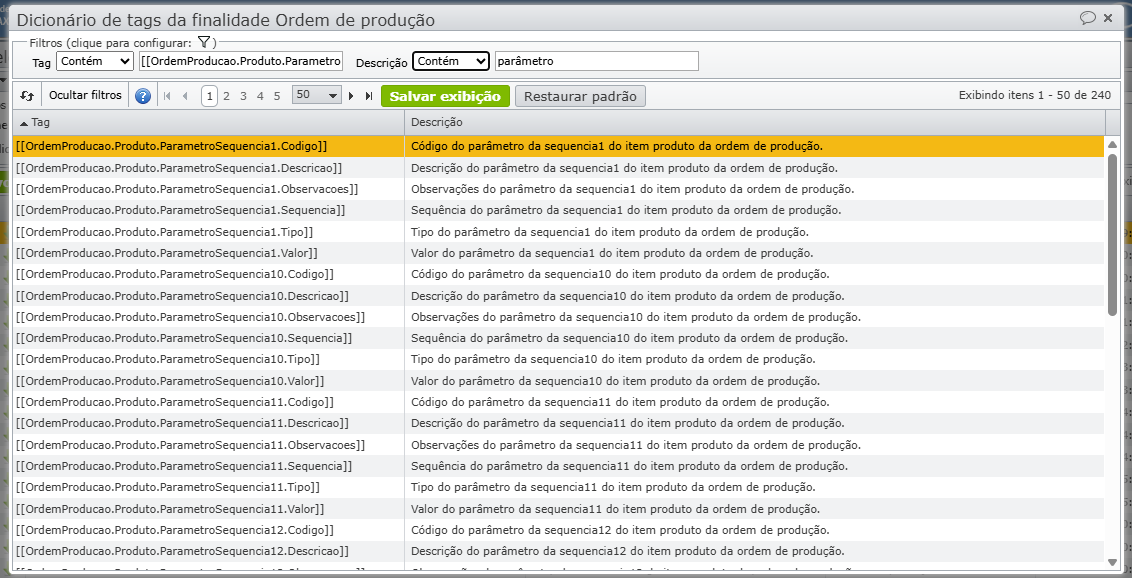Screen dimensions: 1132x578
Task: Open the comment bubble icon
Action: (x=1087, y=18)
